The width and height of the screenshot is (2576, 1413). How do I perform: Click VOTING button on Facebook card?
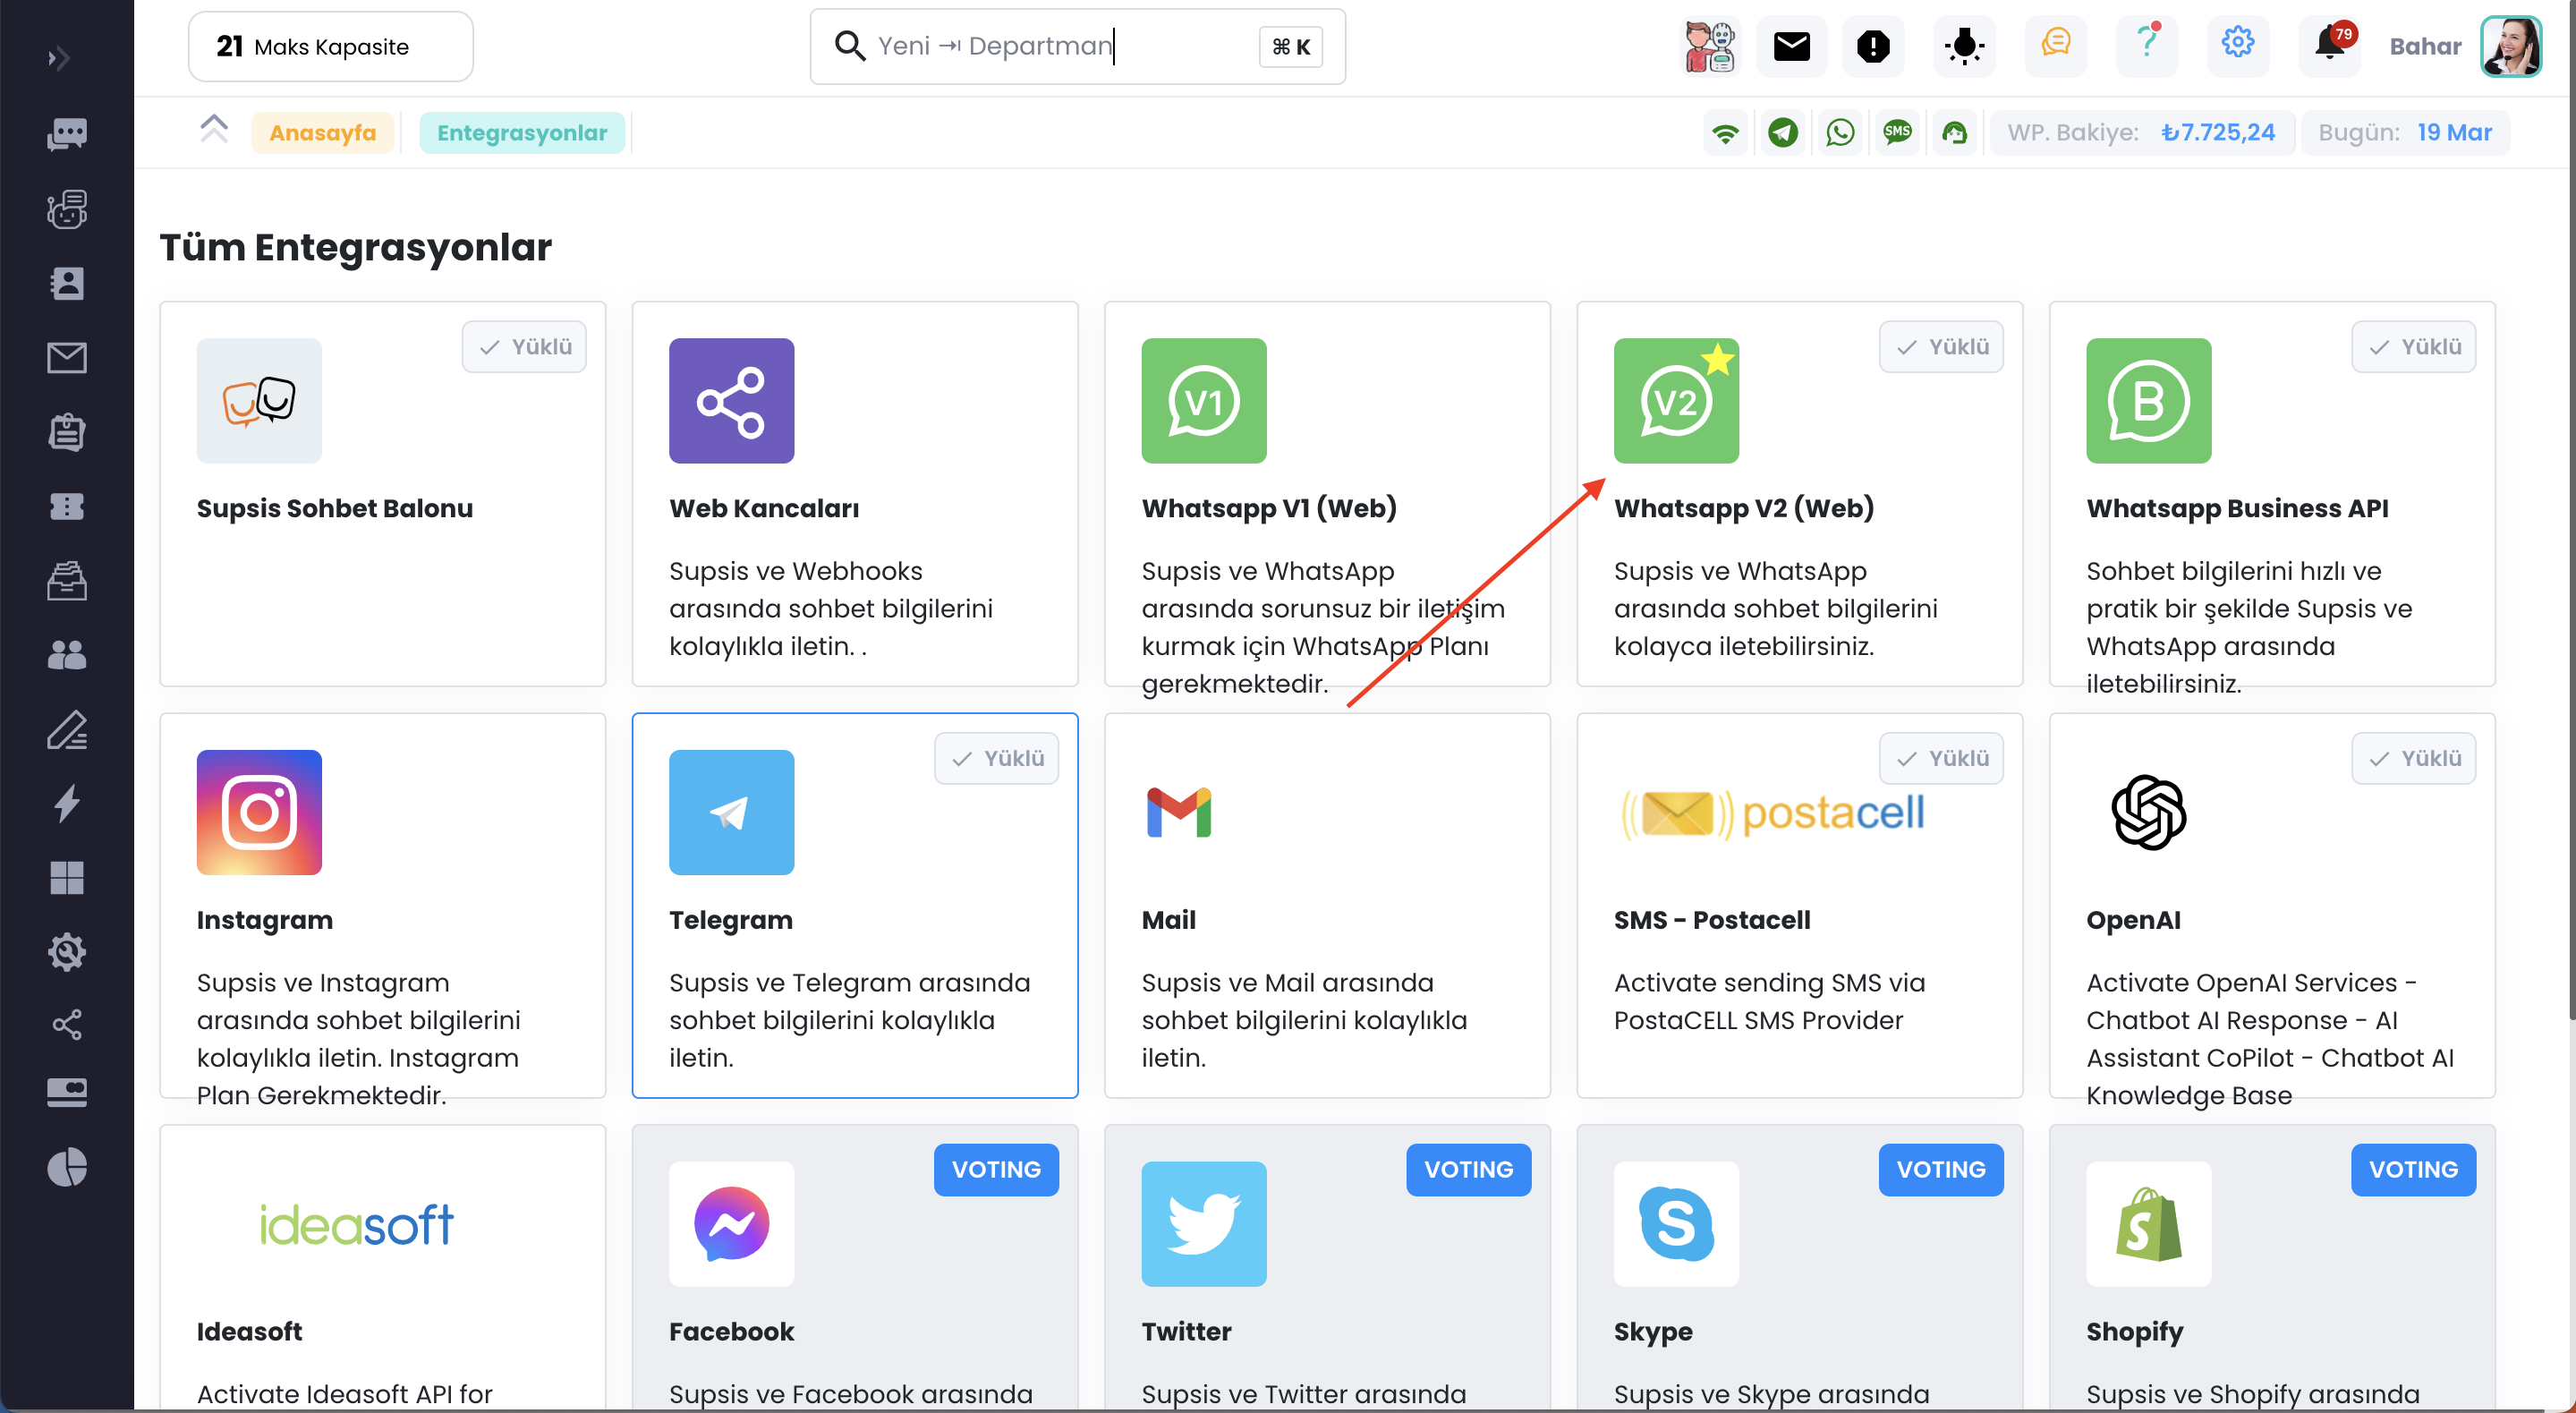pyautogui.click(x=996, y=1170)
